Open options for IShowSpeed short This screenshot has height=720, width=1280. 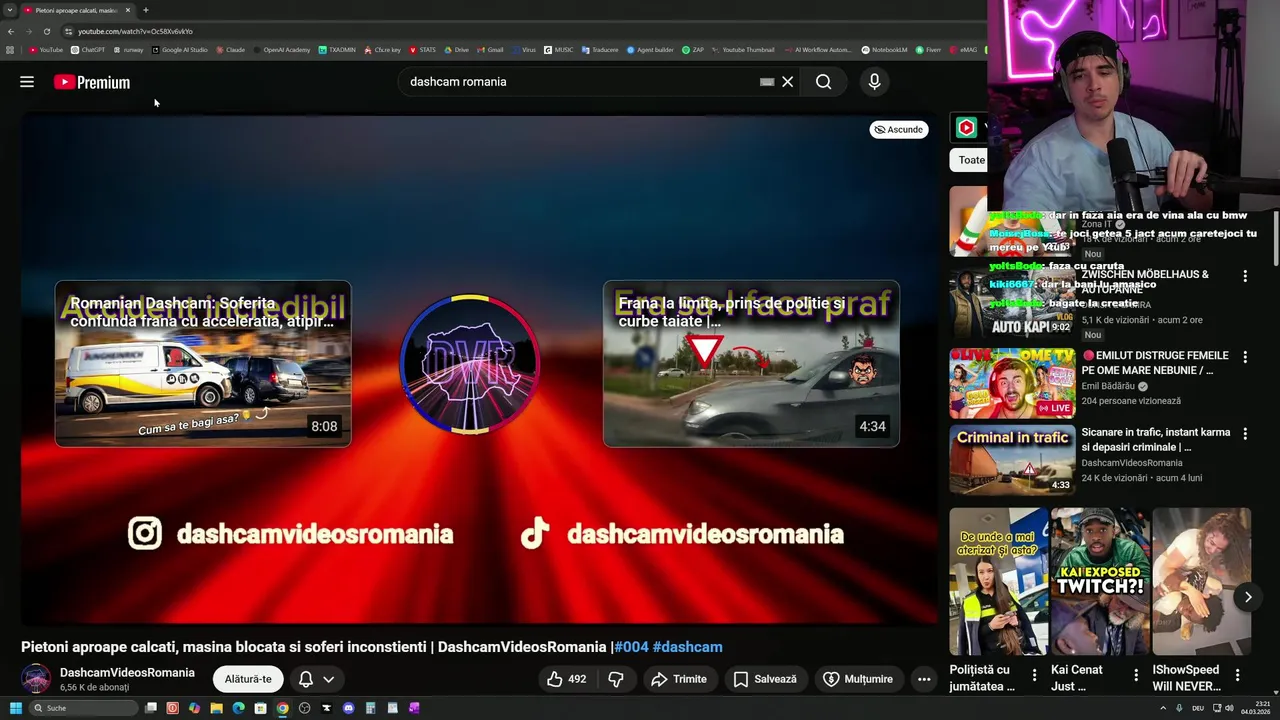(1237, 675)
